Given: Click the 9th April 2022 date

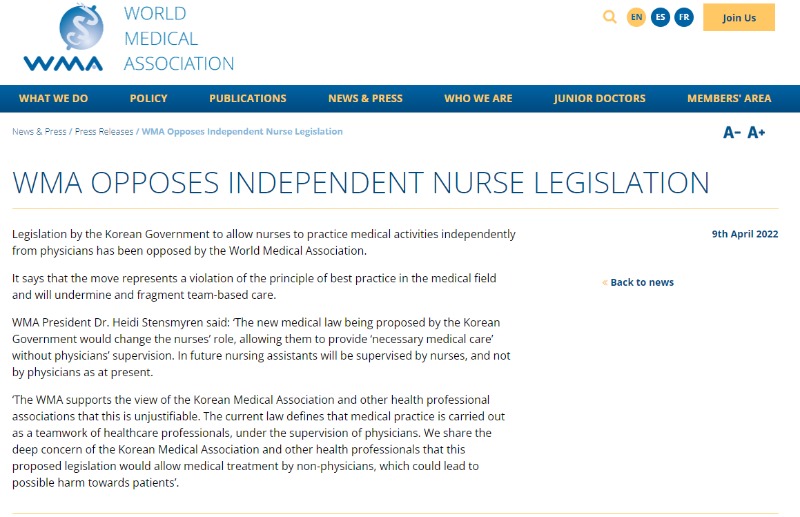Looking at the screenshot, I should pos(745,234).
